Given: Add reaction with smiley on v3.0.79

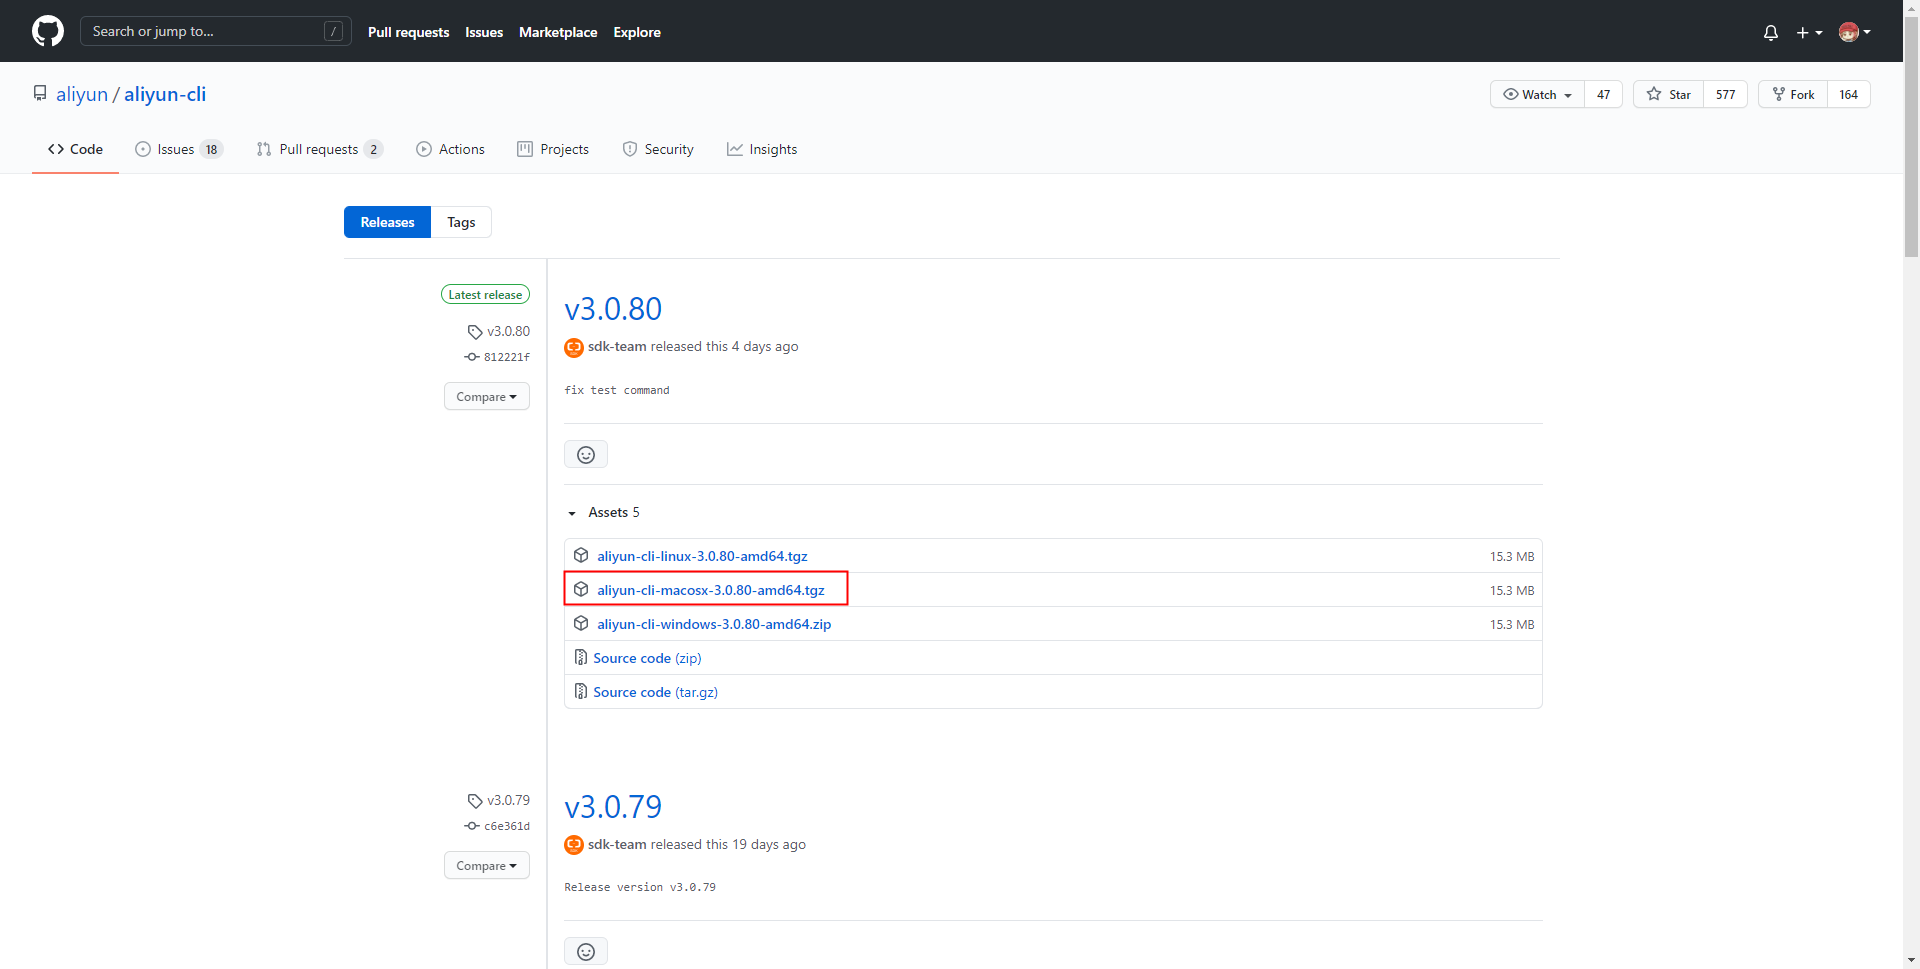Looking at the screenshot, I should click(586, 951).
